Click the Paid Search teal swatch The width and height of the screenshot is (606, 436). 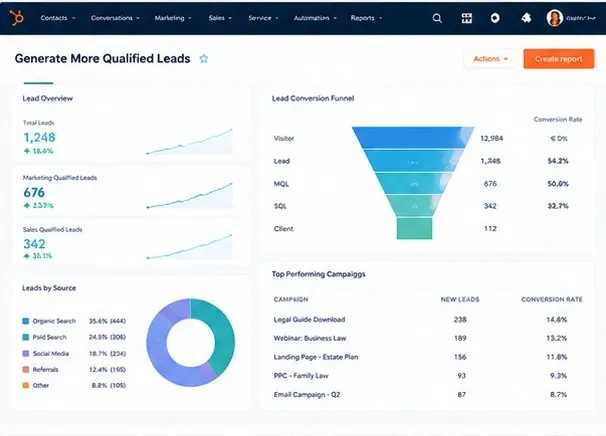coord(26,337)
